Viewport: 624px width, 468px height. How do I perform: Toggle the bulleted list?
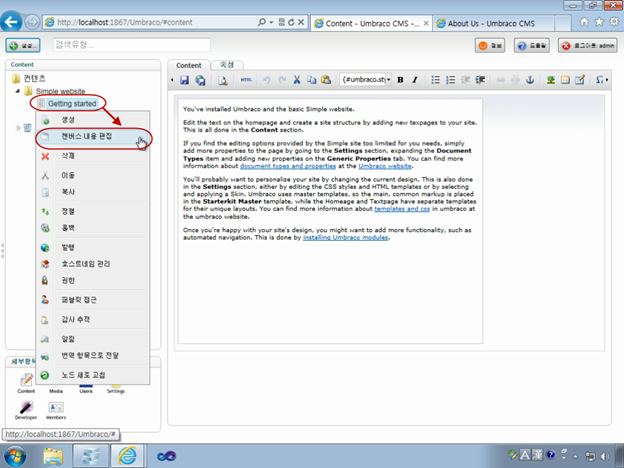(436, 80)
